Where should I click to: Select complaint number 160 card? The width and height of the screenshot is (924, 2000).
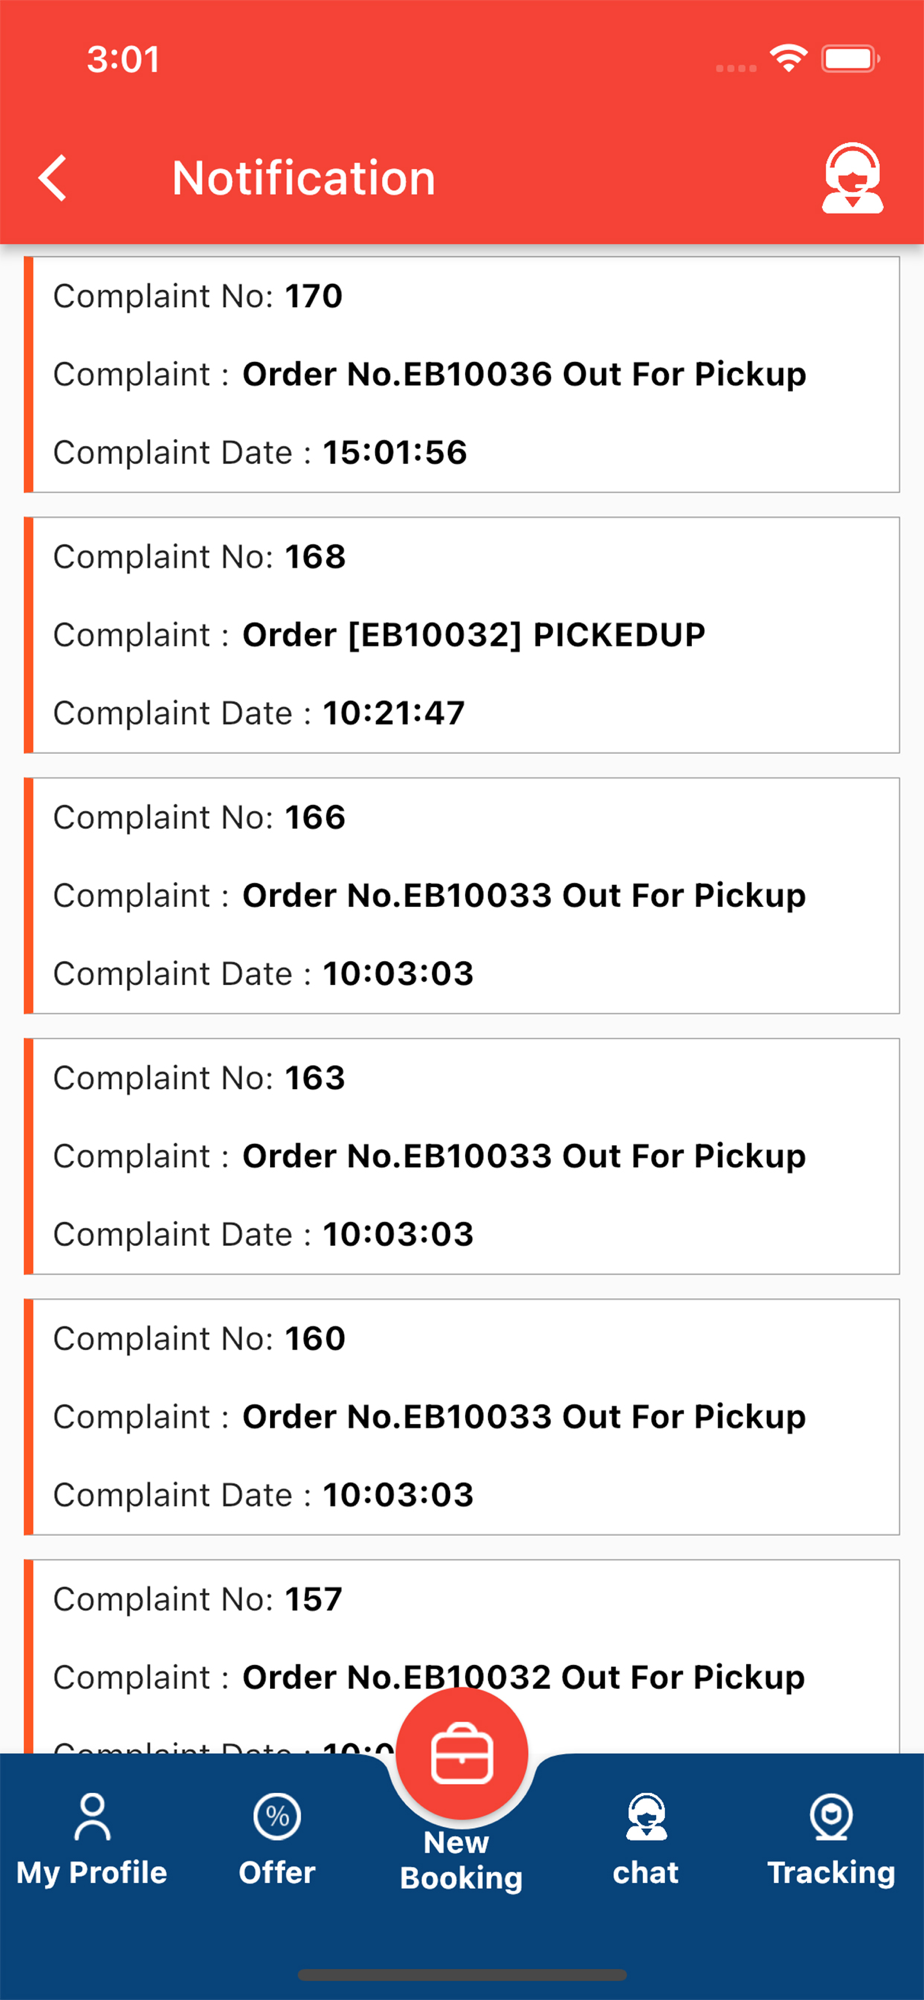(462, 1417)
